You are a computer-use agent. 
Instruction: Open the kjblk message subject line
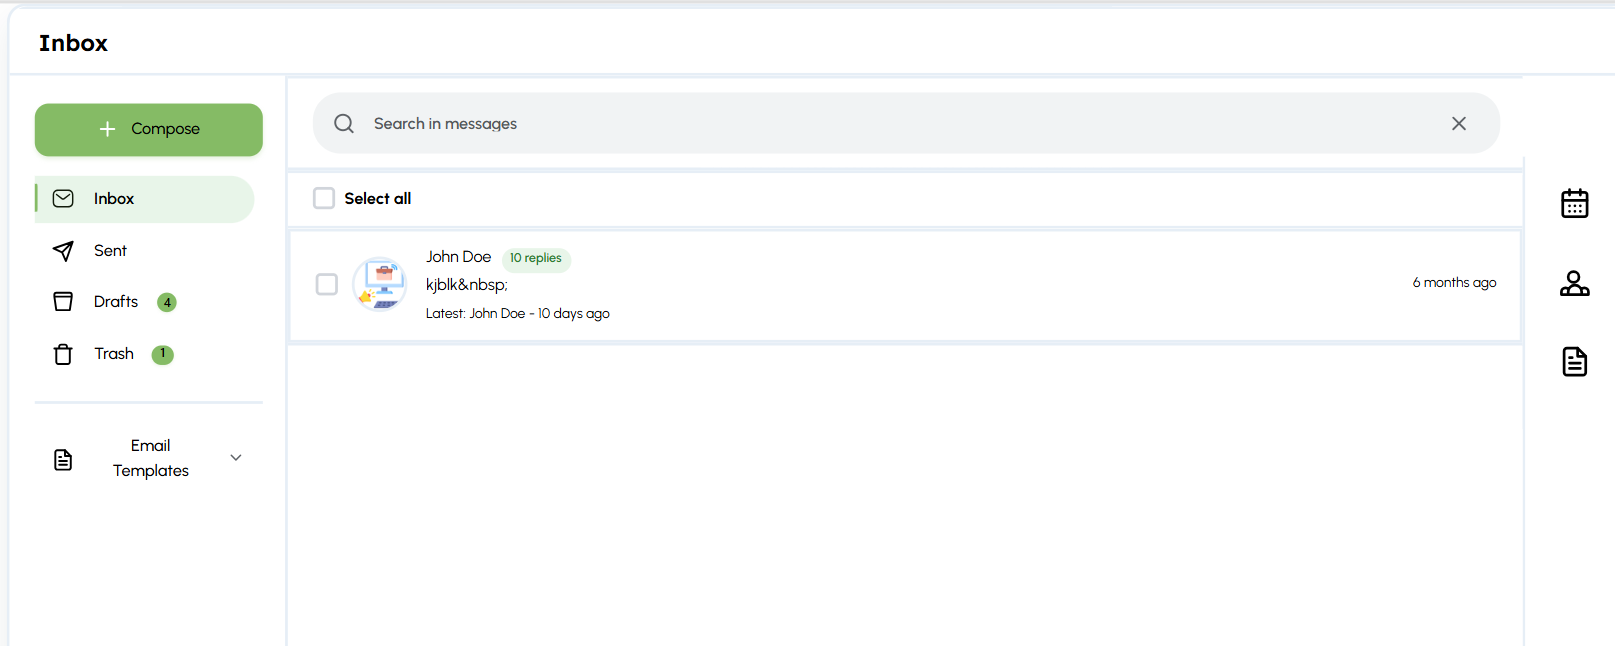(x=467, y=285)
